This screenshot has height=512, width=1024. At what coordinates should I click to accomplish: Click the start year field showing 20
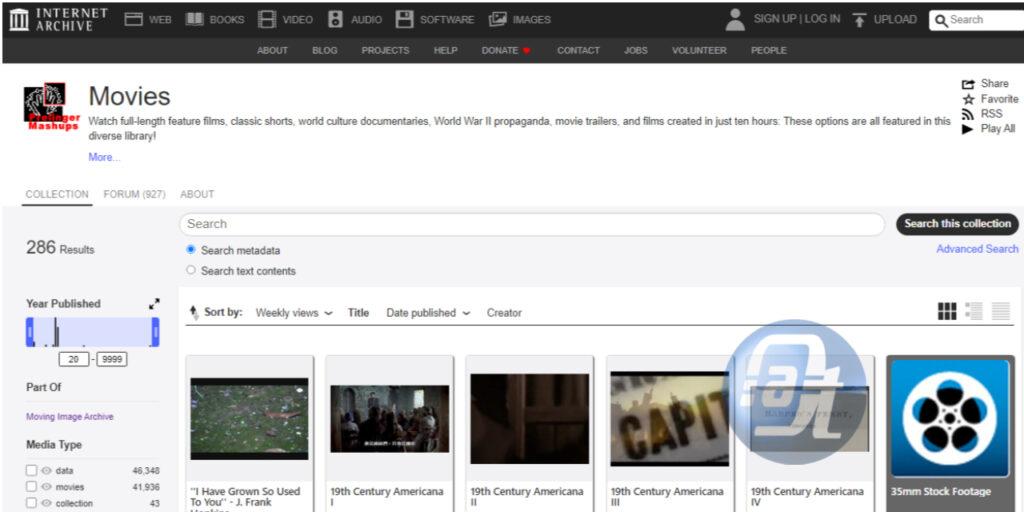(x=74, y=359)
